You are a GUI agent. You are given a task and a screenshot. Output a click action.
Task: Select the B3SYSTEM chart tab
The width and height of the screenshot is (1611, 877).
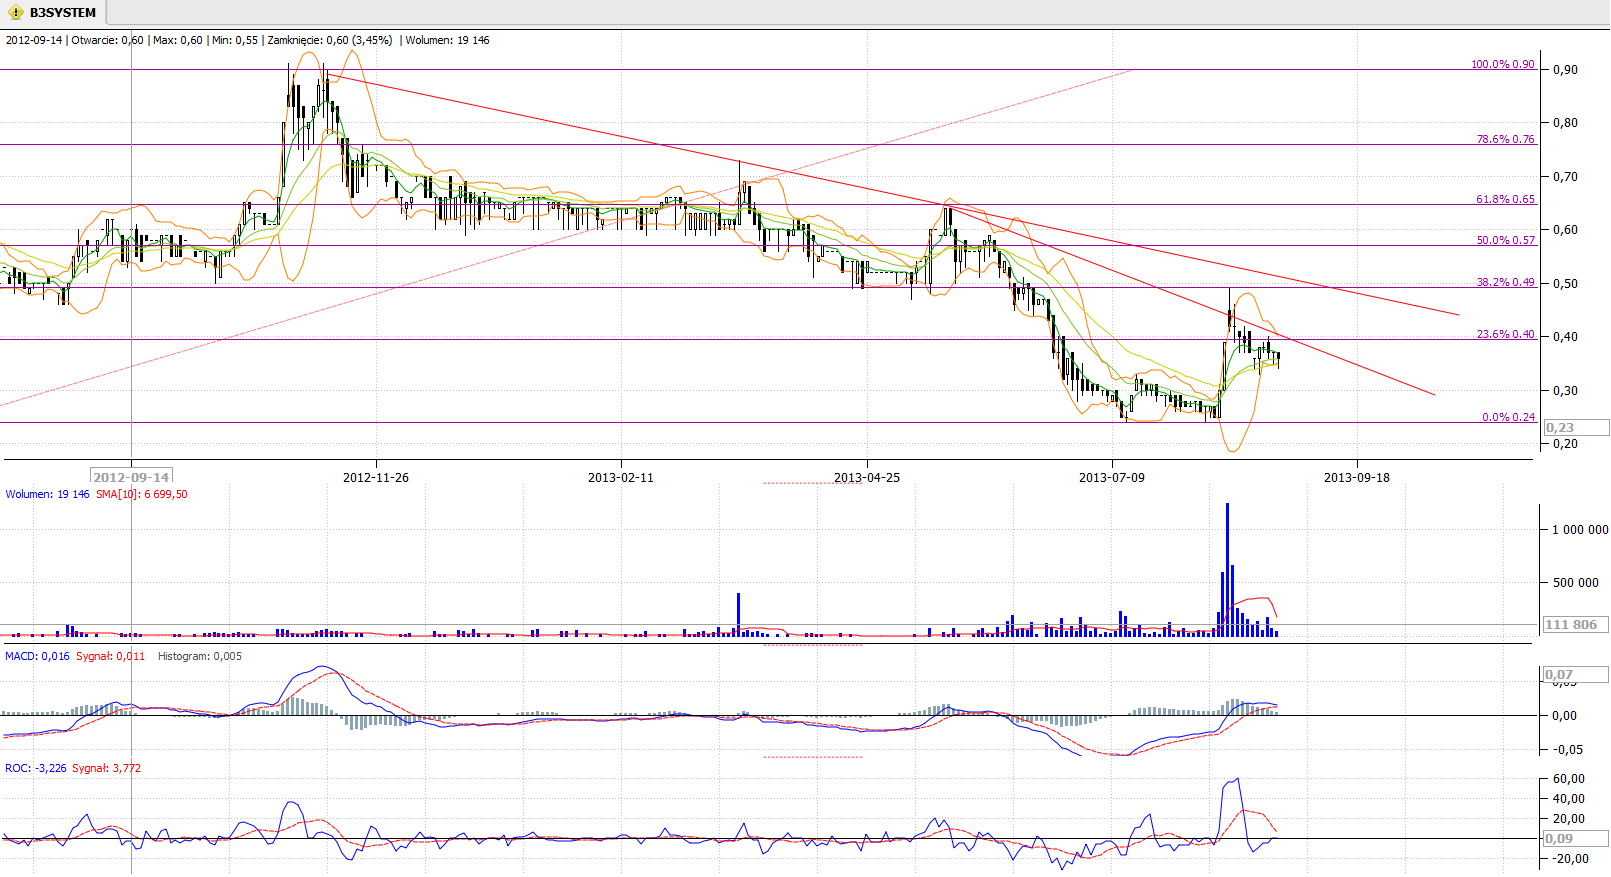pos(52,12)
